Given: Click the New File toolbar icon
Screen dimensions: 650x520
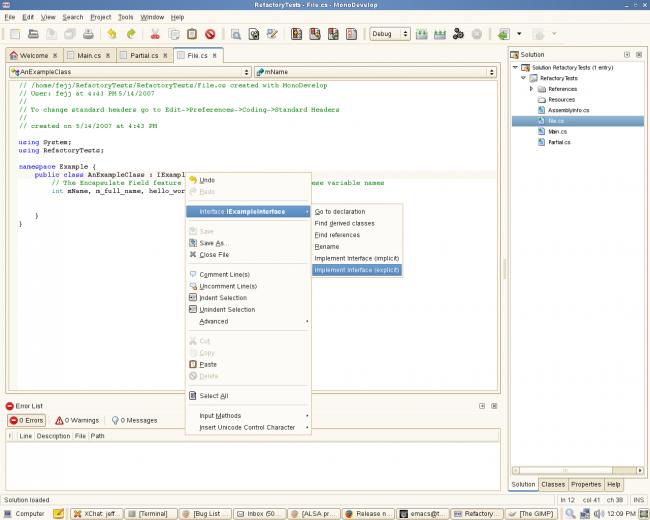Looking at the screenshot, I should (x=15, y=34).
